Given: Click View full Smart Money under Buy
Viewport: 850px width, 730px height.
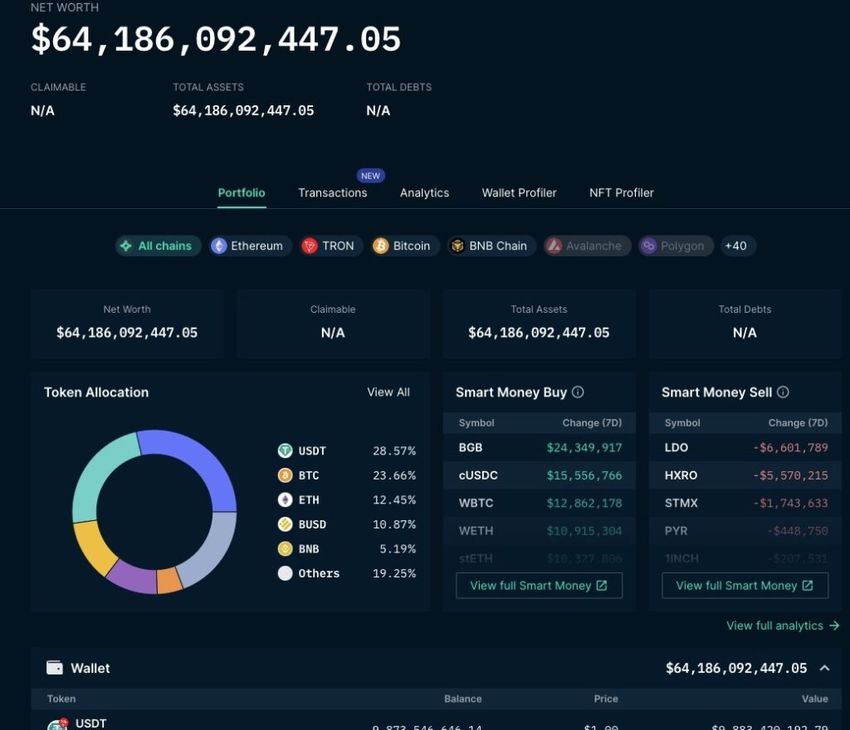Looking at the screenshot, I should (539, 585).
